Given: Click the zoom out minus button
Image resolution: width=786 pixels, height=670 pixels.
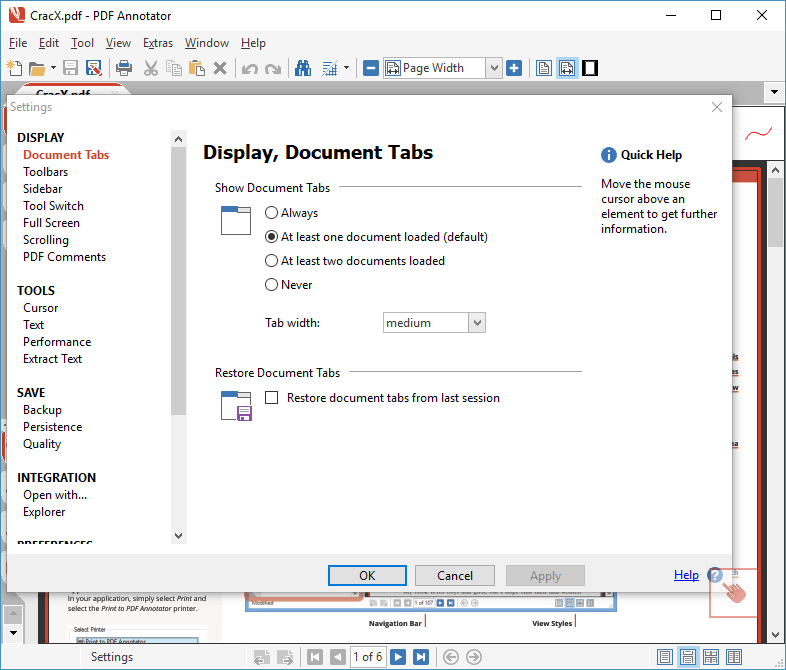Looking at the screenshot, I should click(x=370, y=68).
